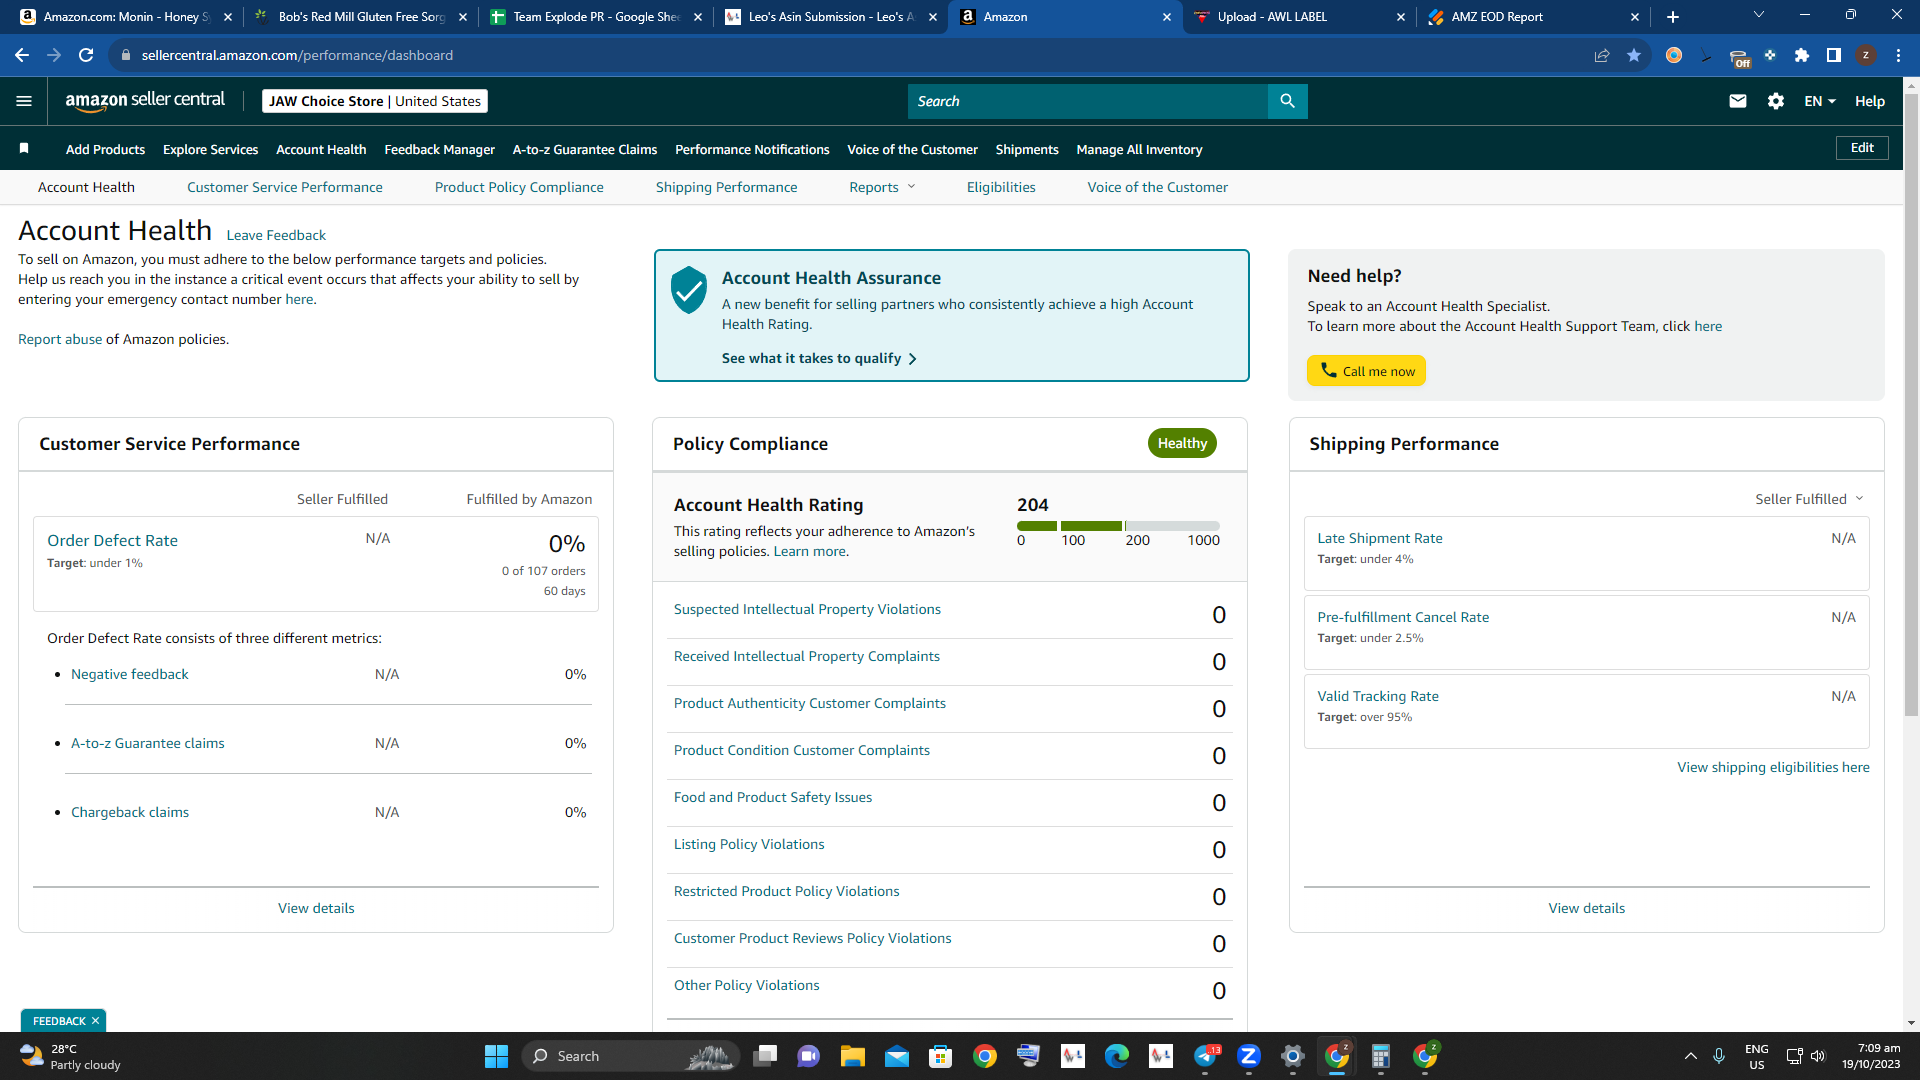Image resolution: width=1920 pixels, height=1080 pixels.
Task: Open Chargeback claims link
Action: (x=130, y=812)
